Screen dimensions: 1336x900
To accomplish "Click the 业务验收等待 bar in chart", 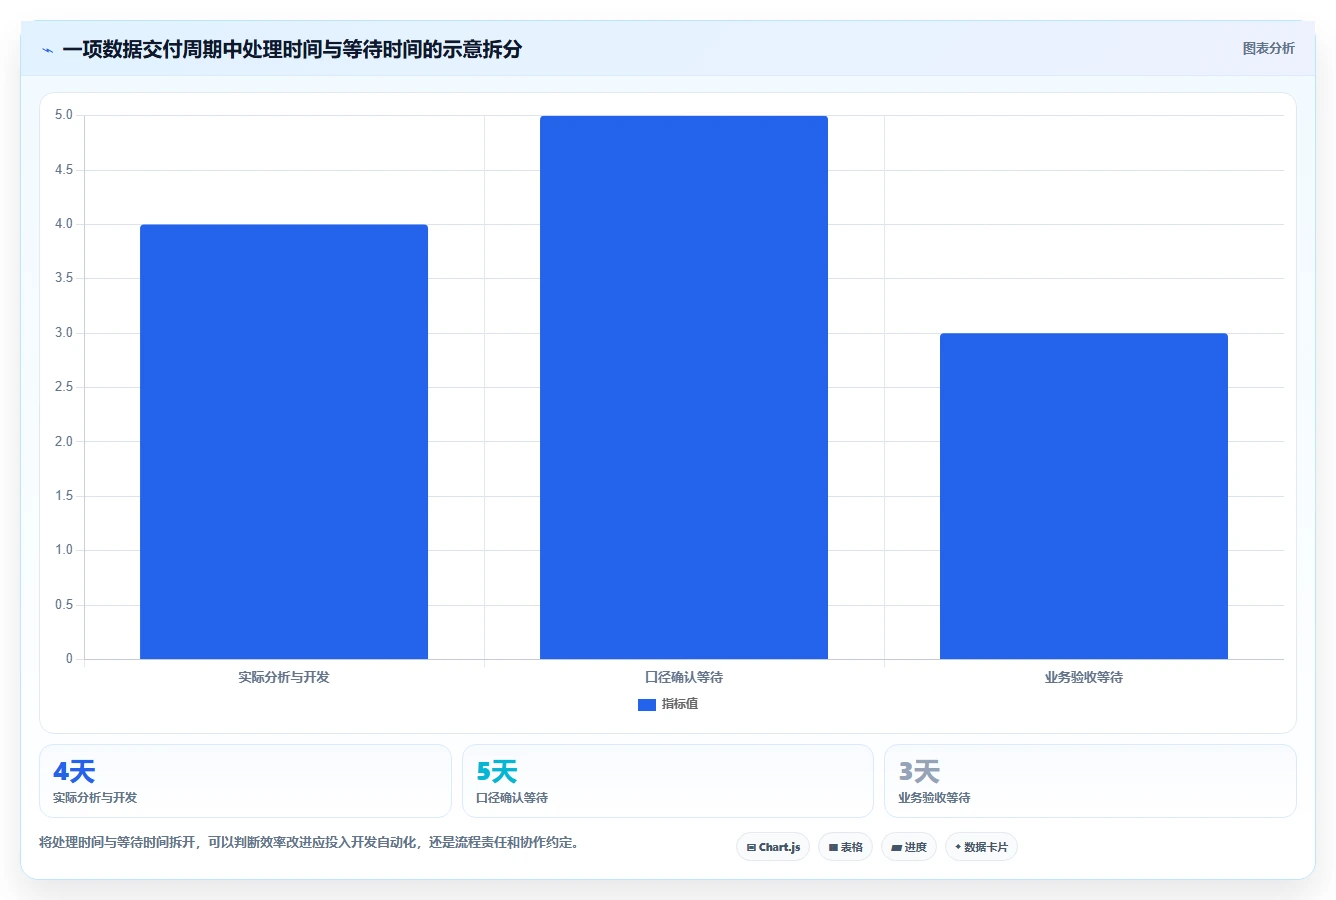I will tap(1084, 496).
